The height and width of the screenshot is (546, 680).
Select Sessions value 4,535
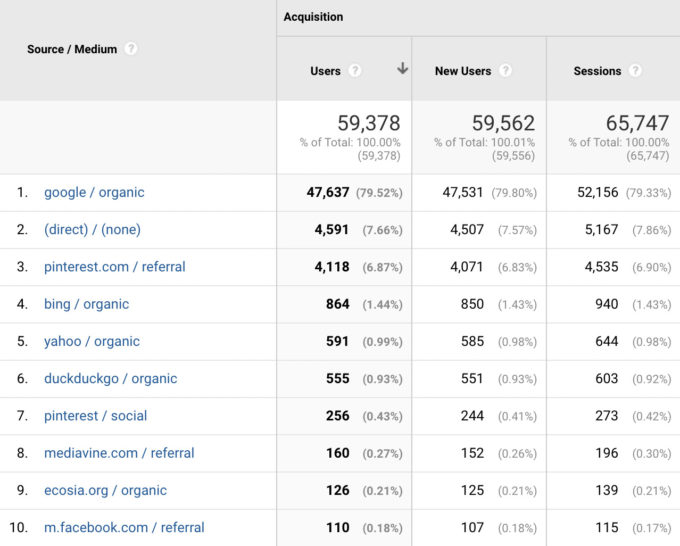[602, 267]
